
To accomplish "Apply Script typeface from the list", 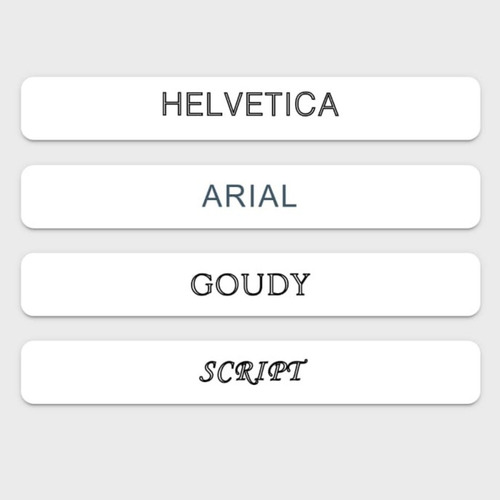I will coord(250,372).
